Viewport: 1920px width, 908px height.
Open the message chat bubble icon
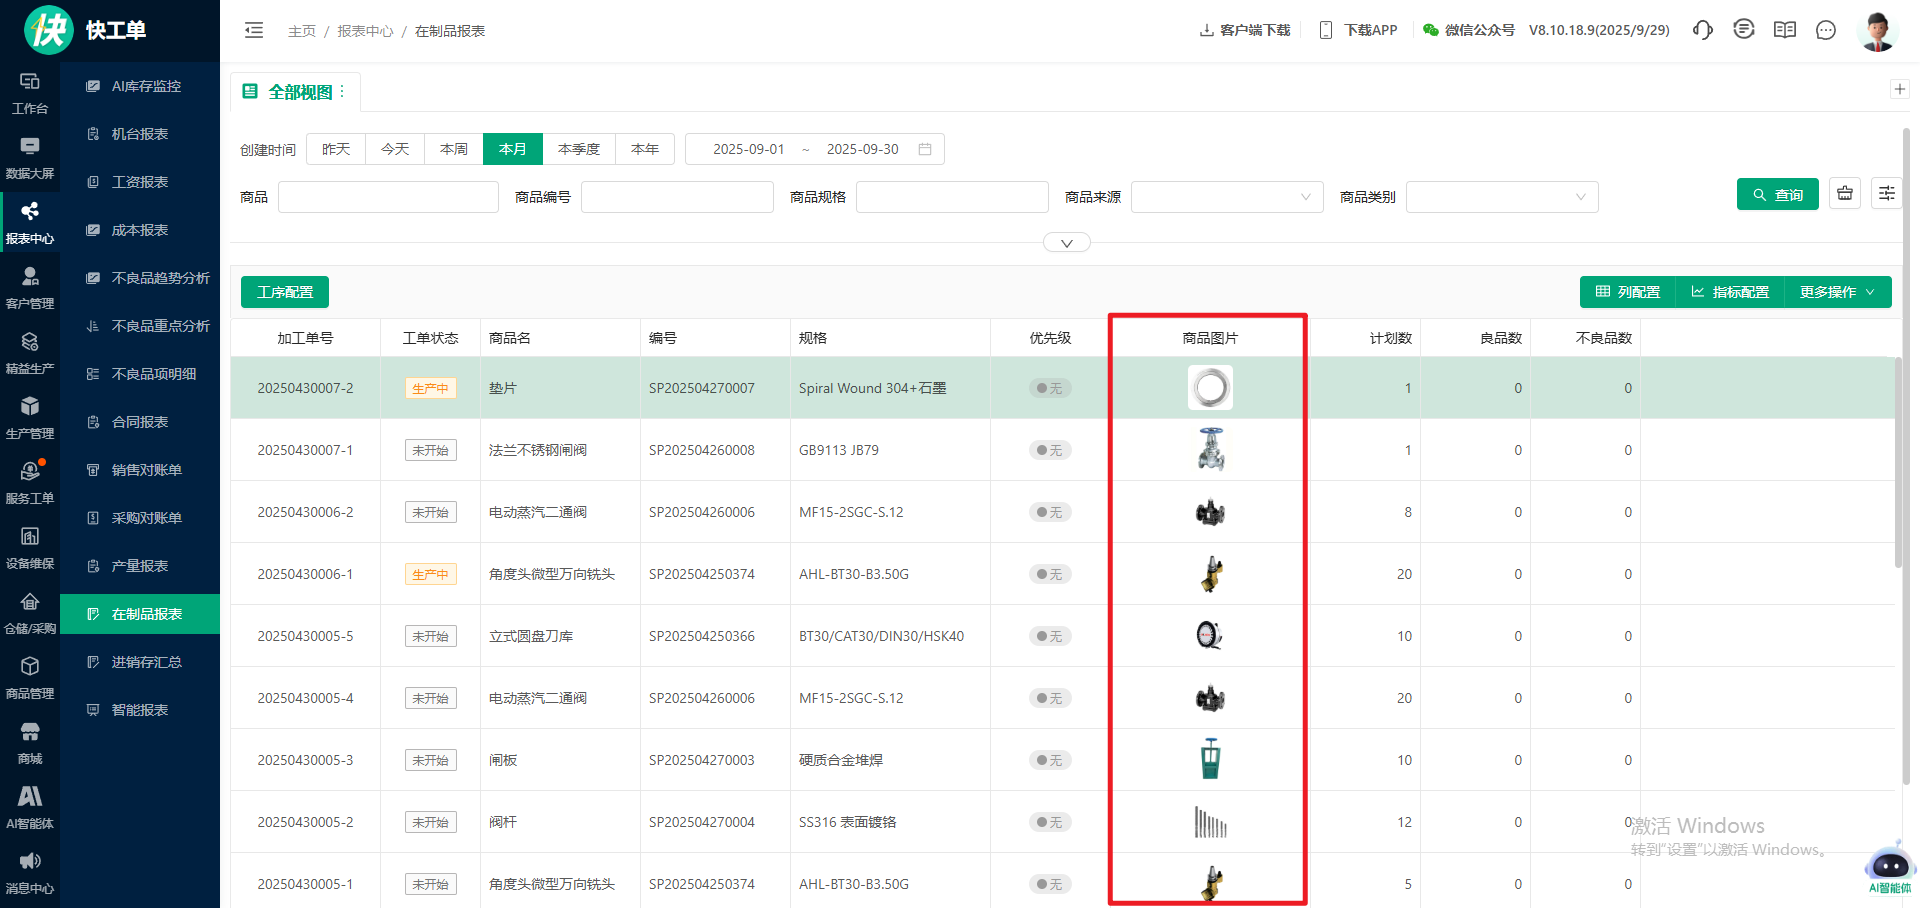click(1826, 30)
